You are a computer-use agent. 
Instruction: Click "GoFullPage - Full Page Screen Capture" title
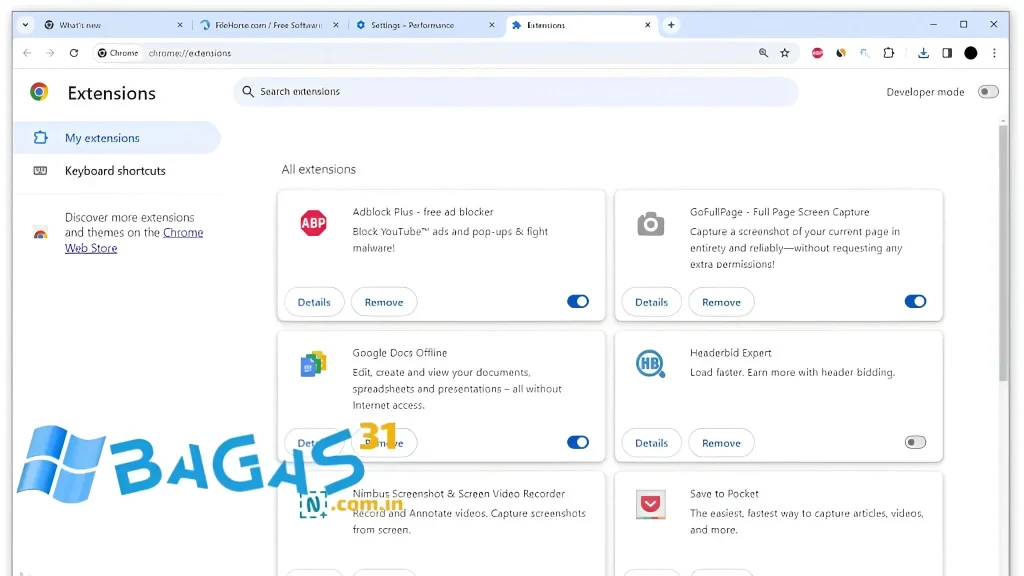pyautogui.click(x=780, y=212)
